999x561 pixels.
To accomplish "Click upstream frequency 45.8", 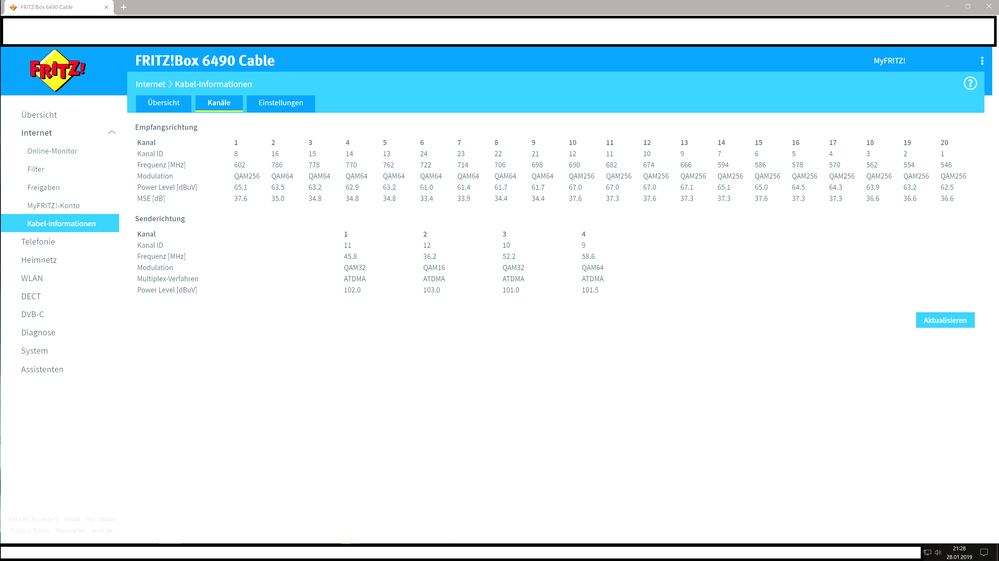I will [350, 257].
